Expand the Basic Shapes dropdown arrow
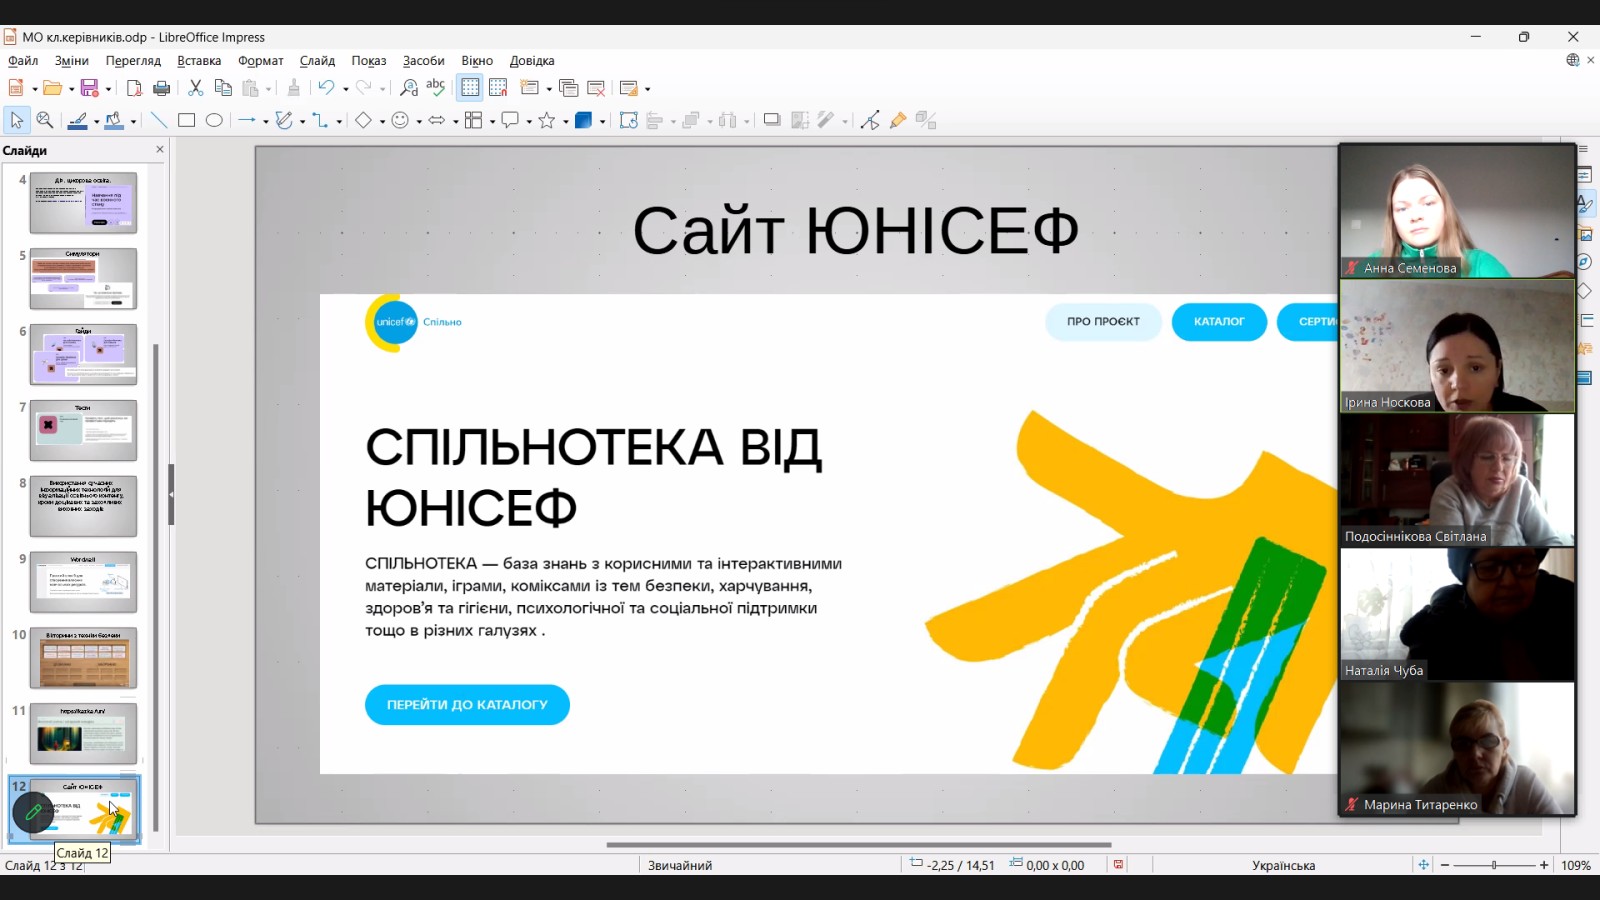This screenshot has width=1600, height=900. coord(382,121)
